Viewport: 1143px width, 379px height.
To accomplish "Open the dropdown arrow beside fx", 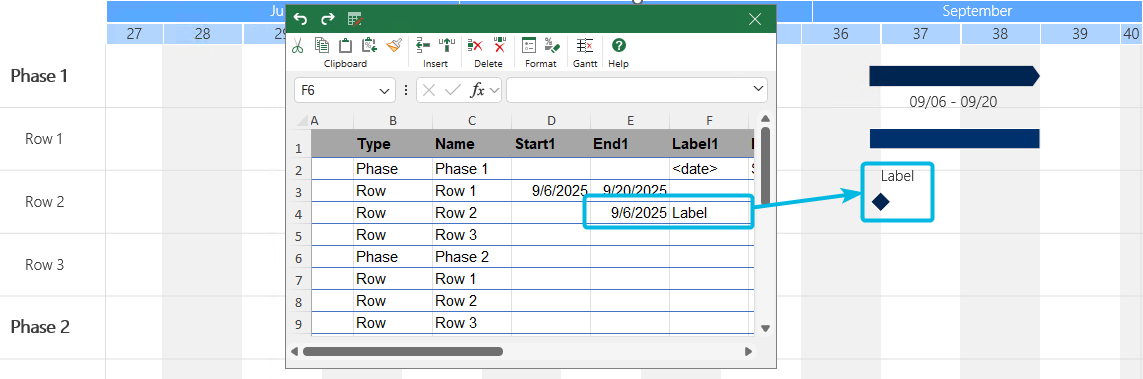I will coord(495,90).
